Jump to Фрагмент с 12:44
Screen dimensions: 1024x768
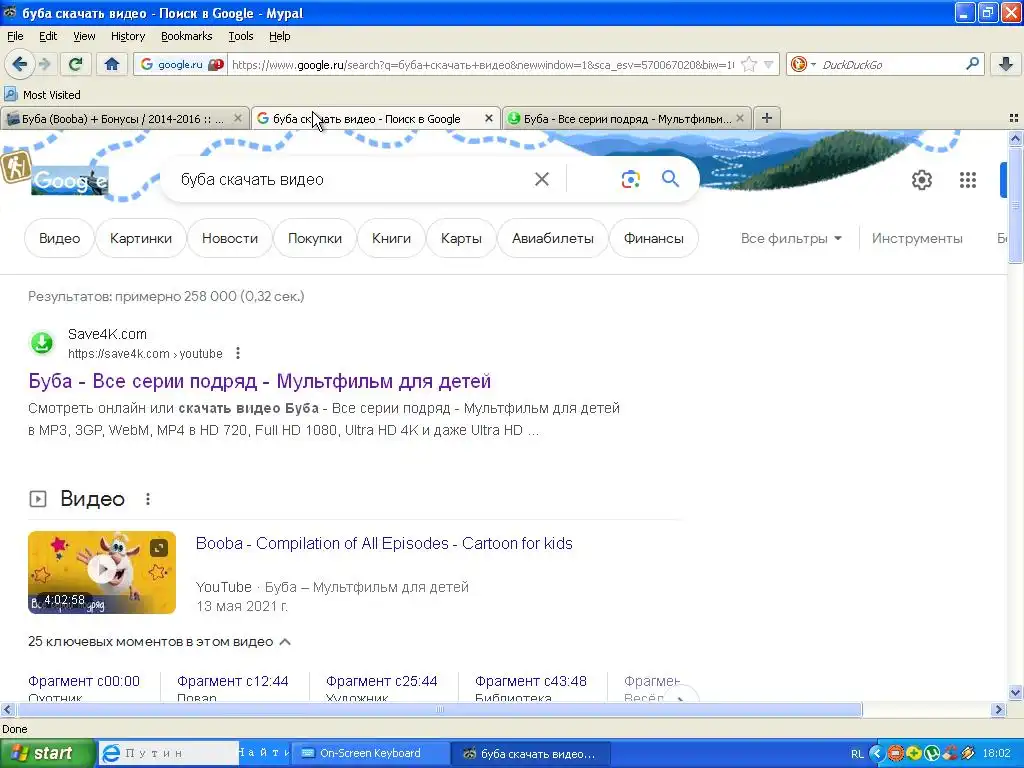tap(232, 681)
